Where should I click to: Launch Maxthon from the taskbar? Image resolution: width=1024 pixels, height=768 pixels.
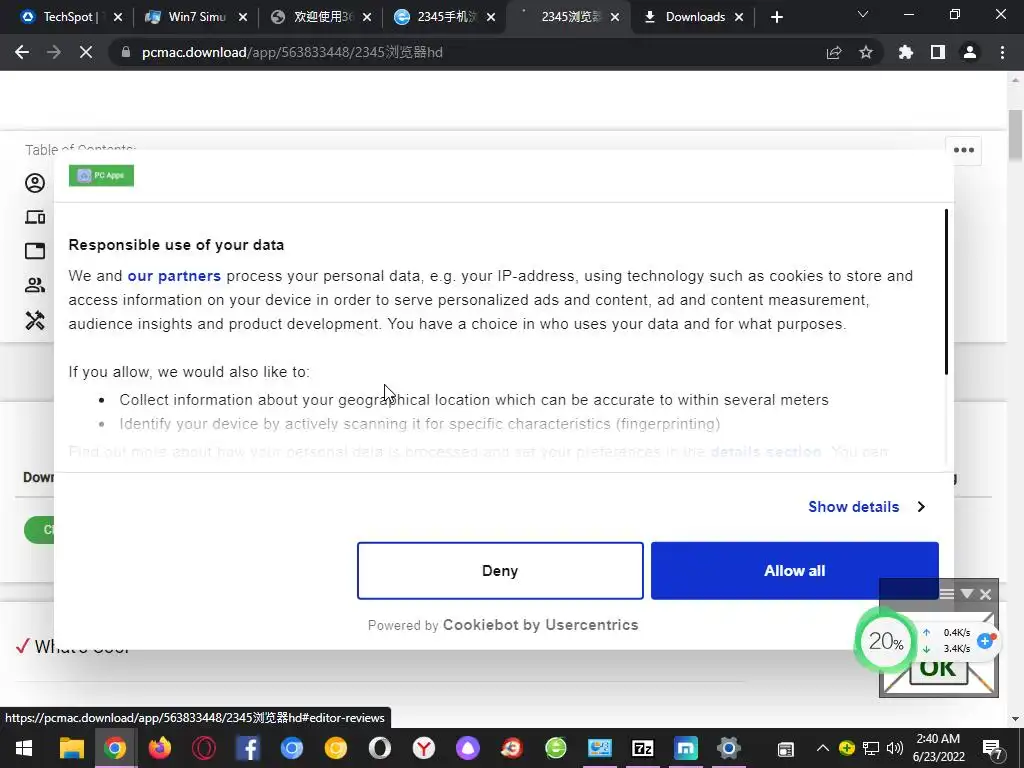[x=686, y=748]
